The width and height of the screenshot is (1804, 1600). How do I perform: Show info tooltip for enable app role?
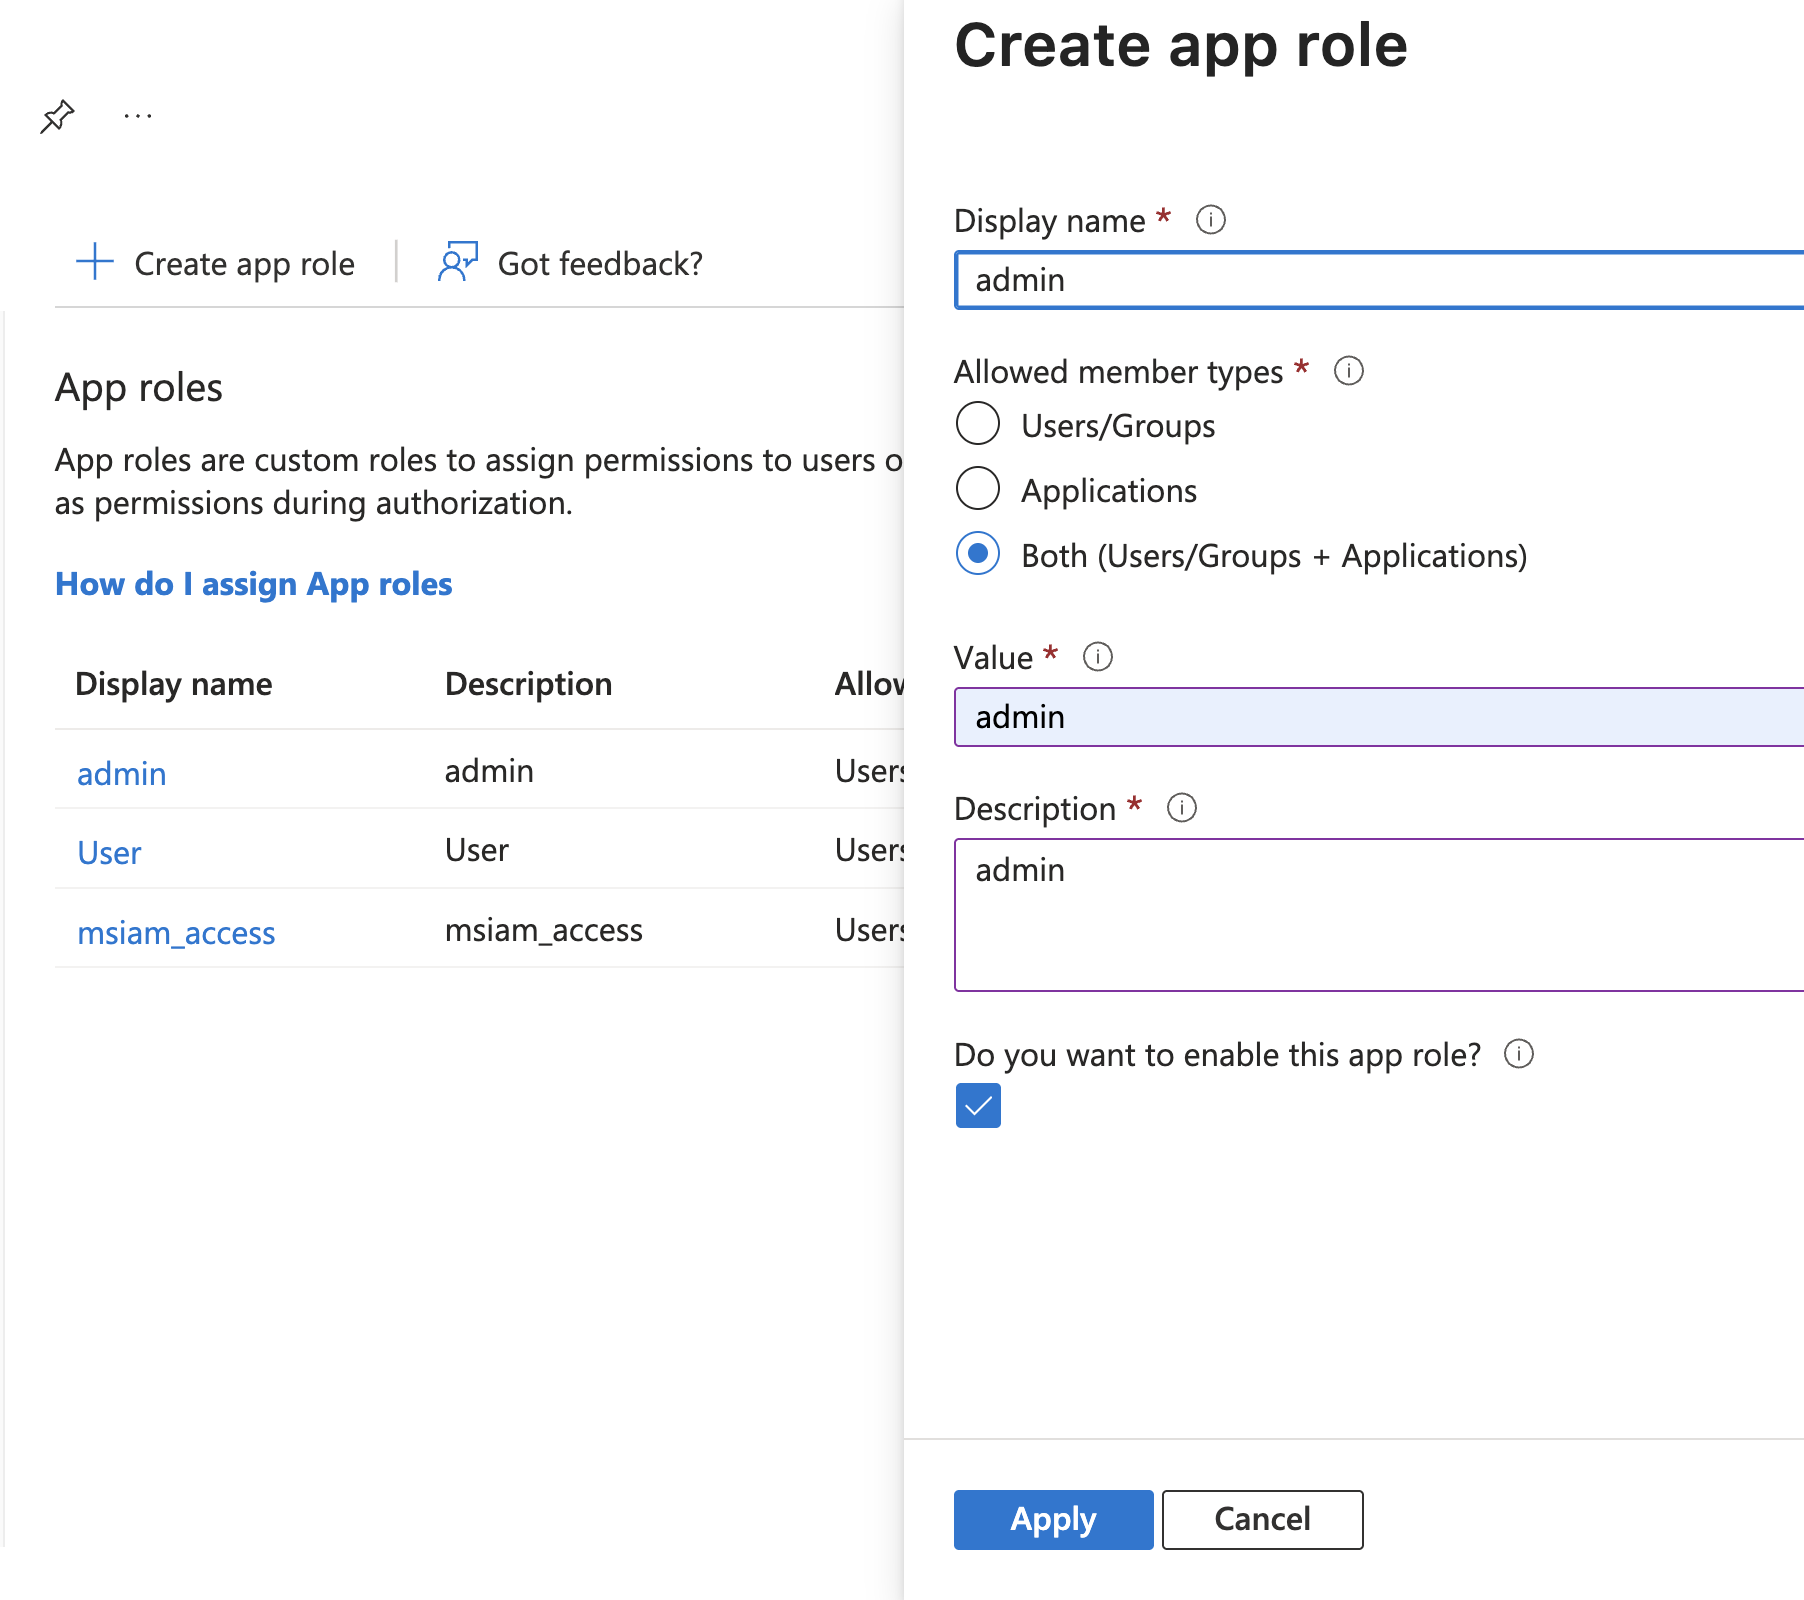click(1518, 1054)
